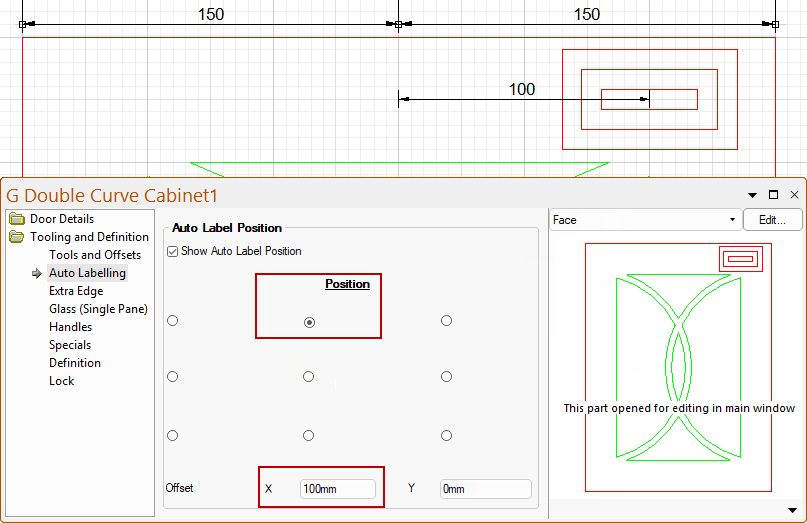Close the G Double Curve Cabinet1 panel
The height and width of the screenshot is (523, 807).
click(x=794, y=195)
